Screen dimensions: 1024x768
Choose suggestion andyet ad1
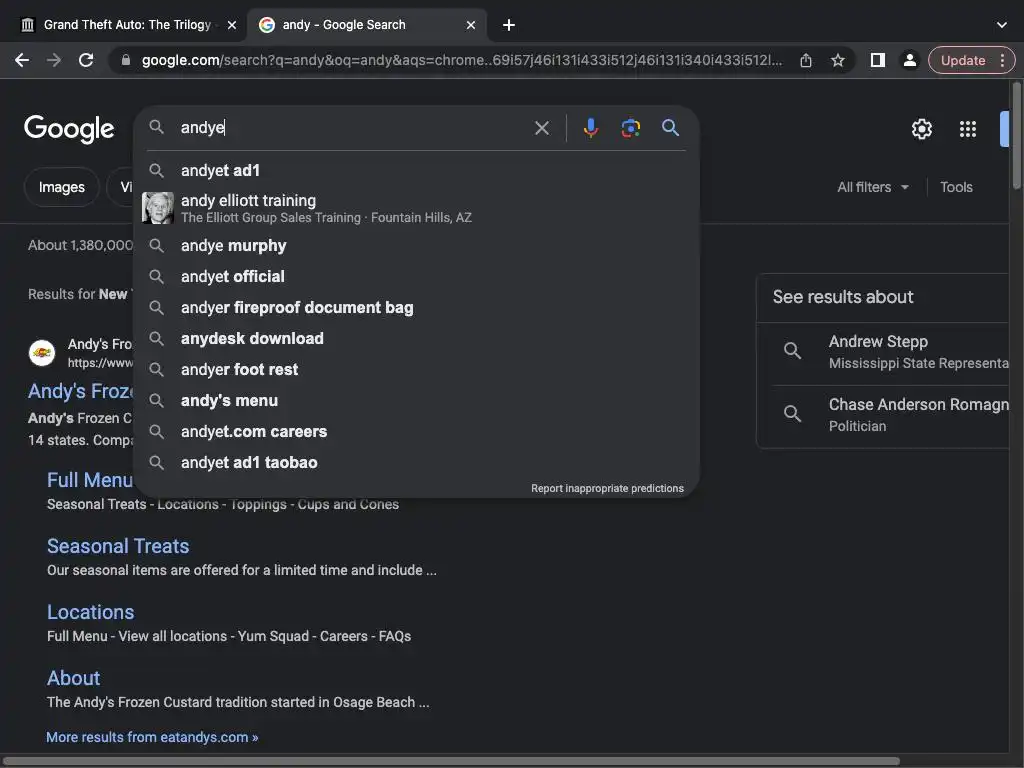pyautogui.click(x=416, y=170)
